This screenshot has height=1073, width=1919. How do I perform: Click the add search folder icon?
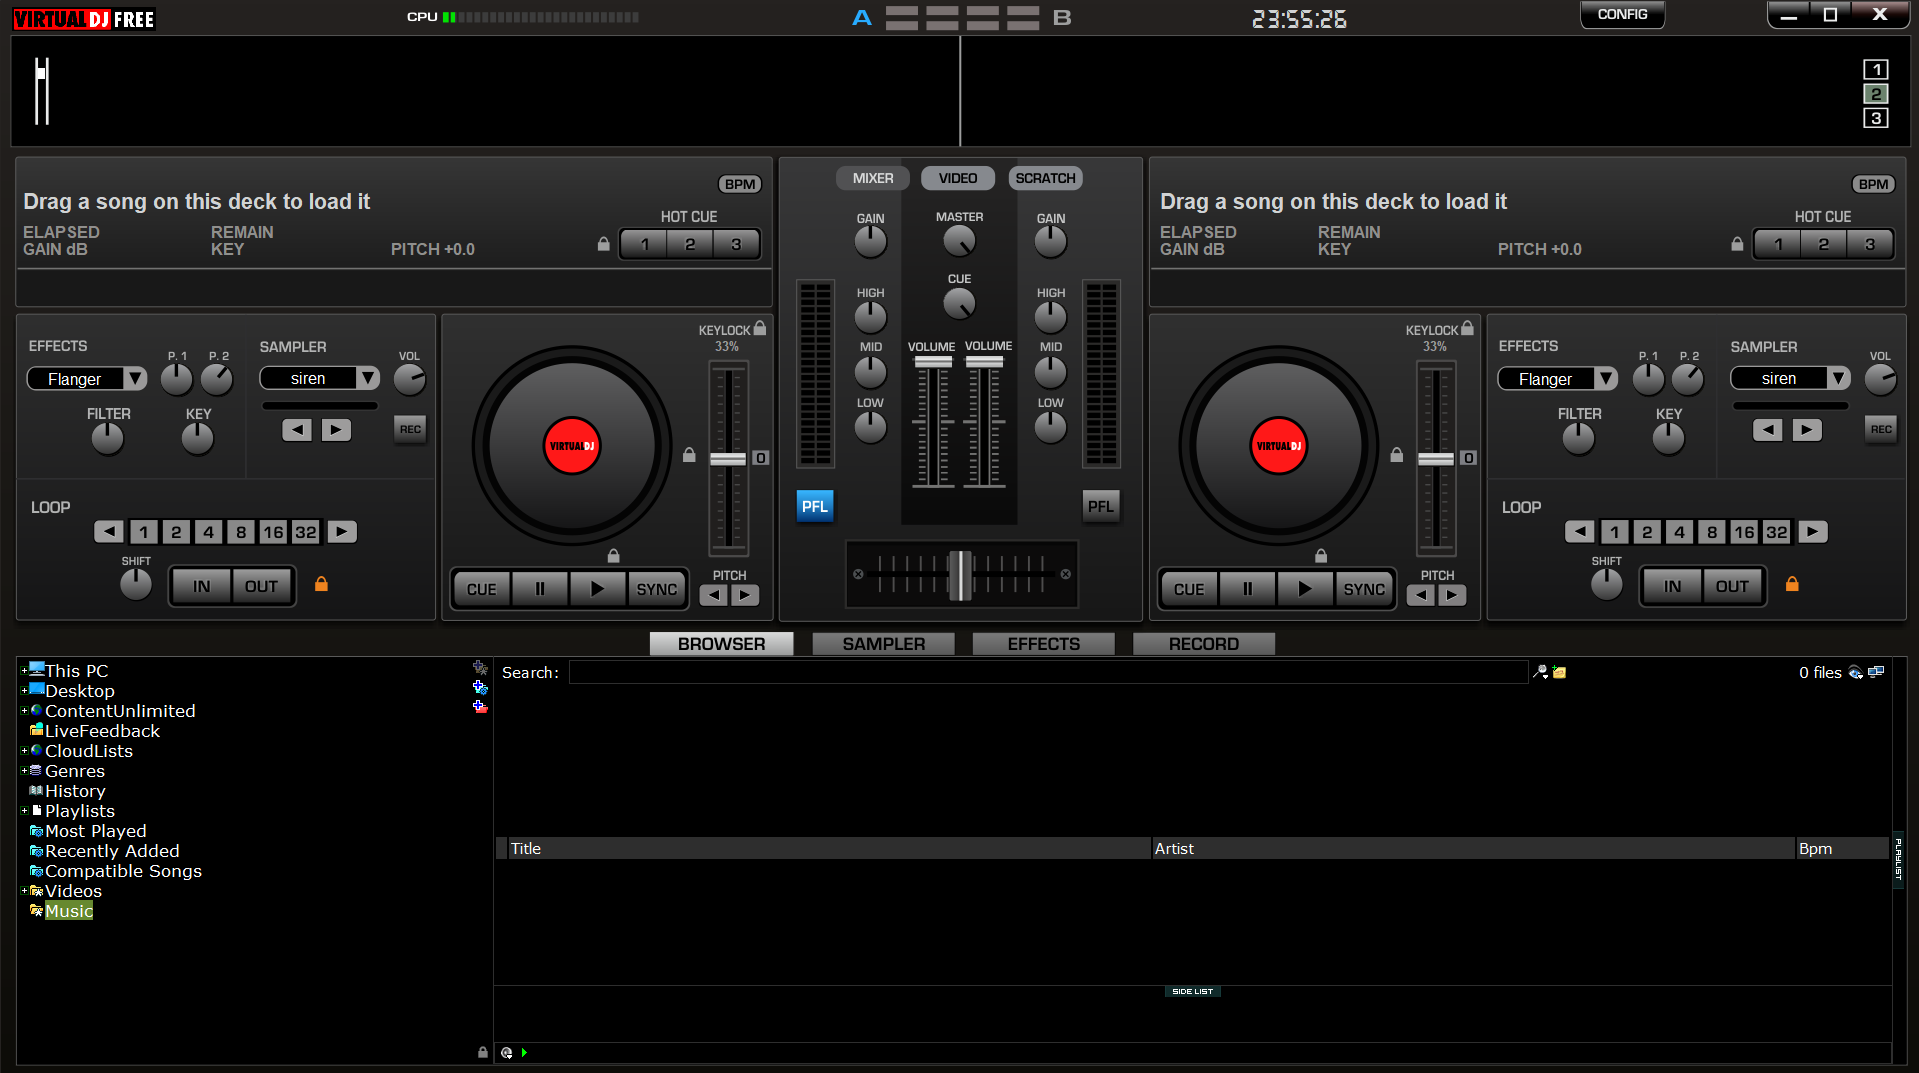pyautogui.click(x=1559, y=672)
